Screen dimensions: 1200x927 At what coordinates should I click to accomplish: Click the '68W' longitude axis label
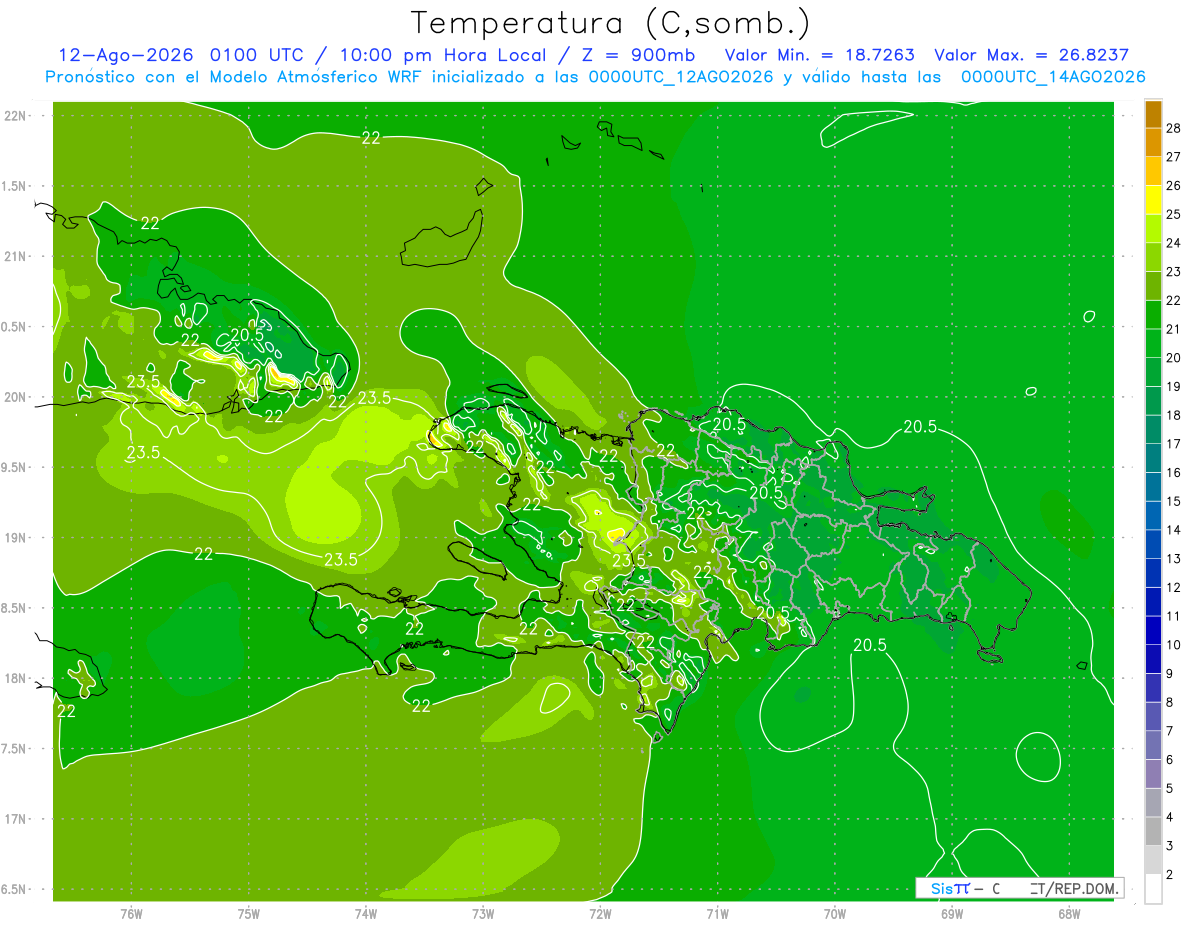tap(1069, 914)
